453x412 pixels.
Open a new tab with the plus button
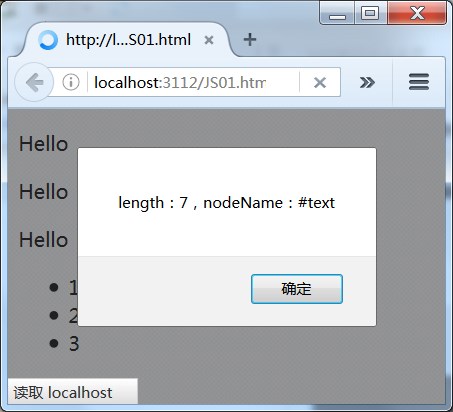[x=250, y=40]
